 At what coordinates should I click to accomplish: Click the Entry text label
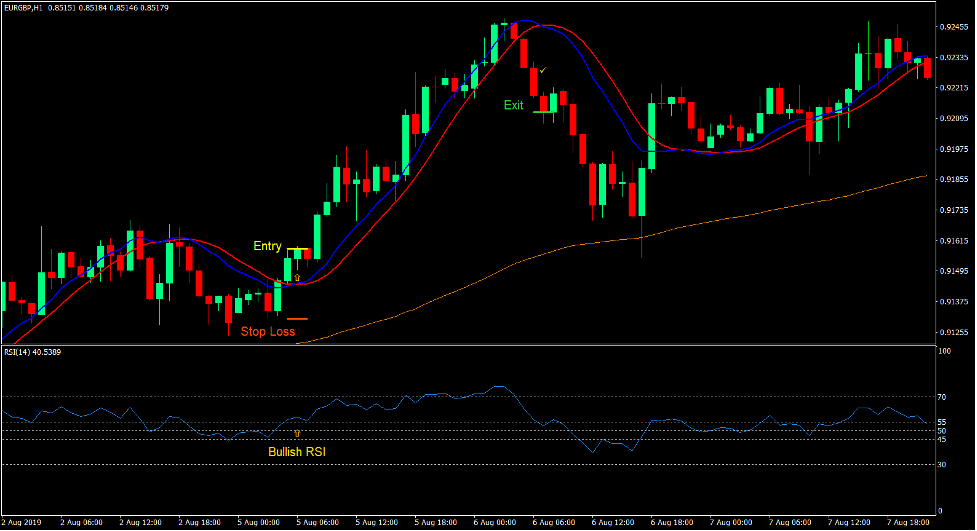(x=267, y=246)
